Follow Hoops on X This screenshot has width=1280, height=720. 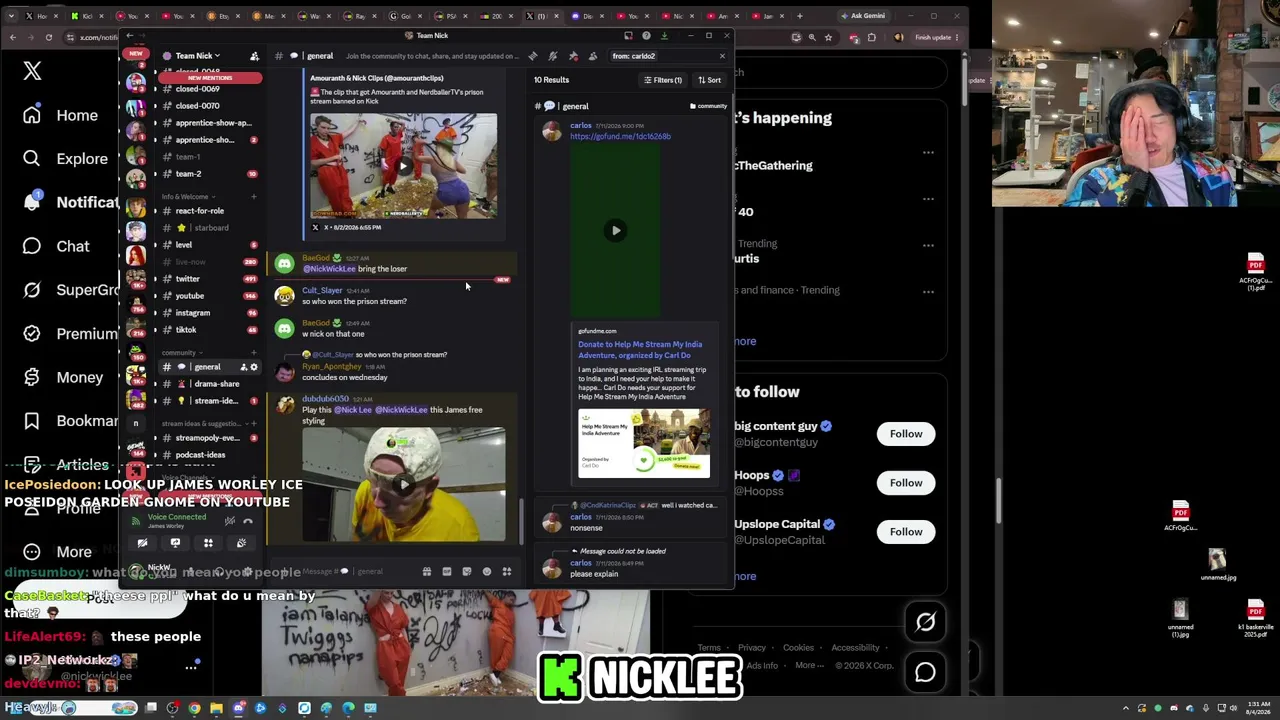coord(906,483)
